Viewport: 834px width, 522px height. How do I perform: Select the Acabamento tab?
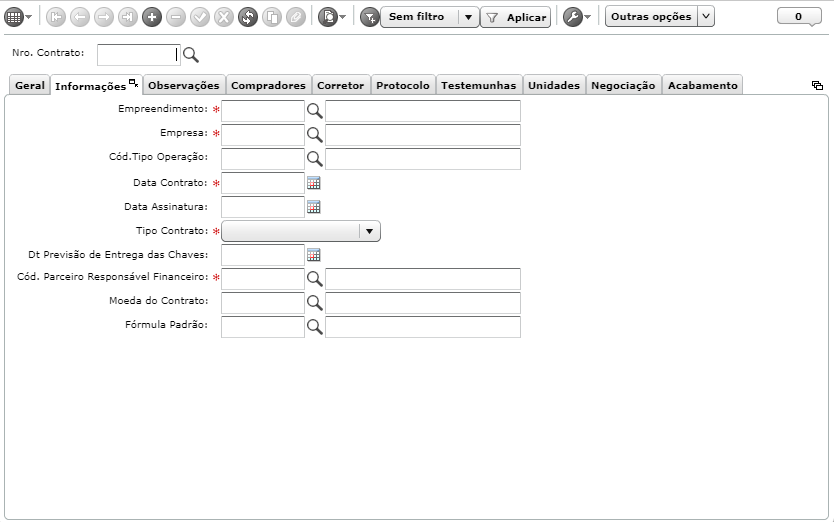703,85
